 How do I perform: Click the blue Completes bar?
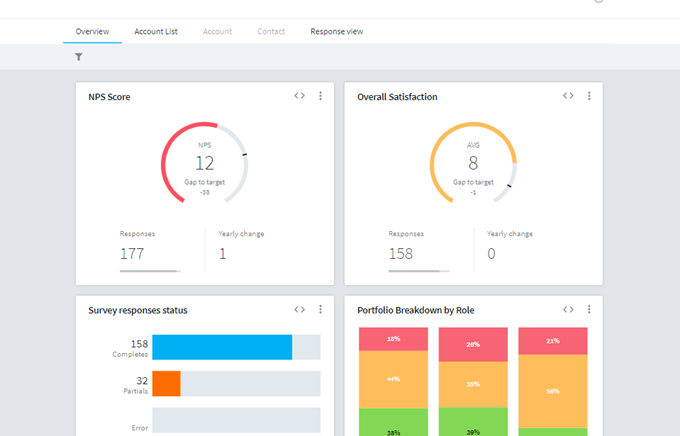click(222, 347)
